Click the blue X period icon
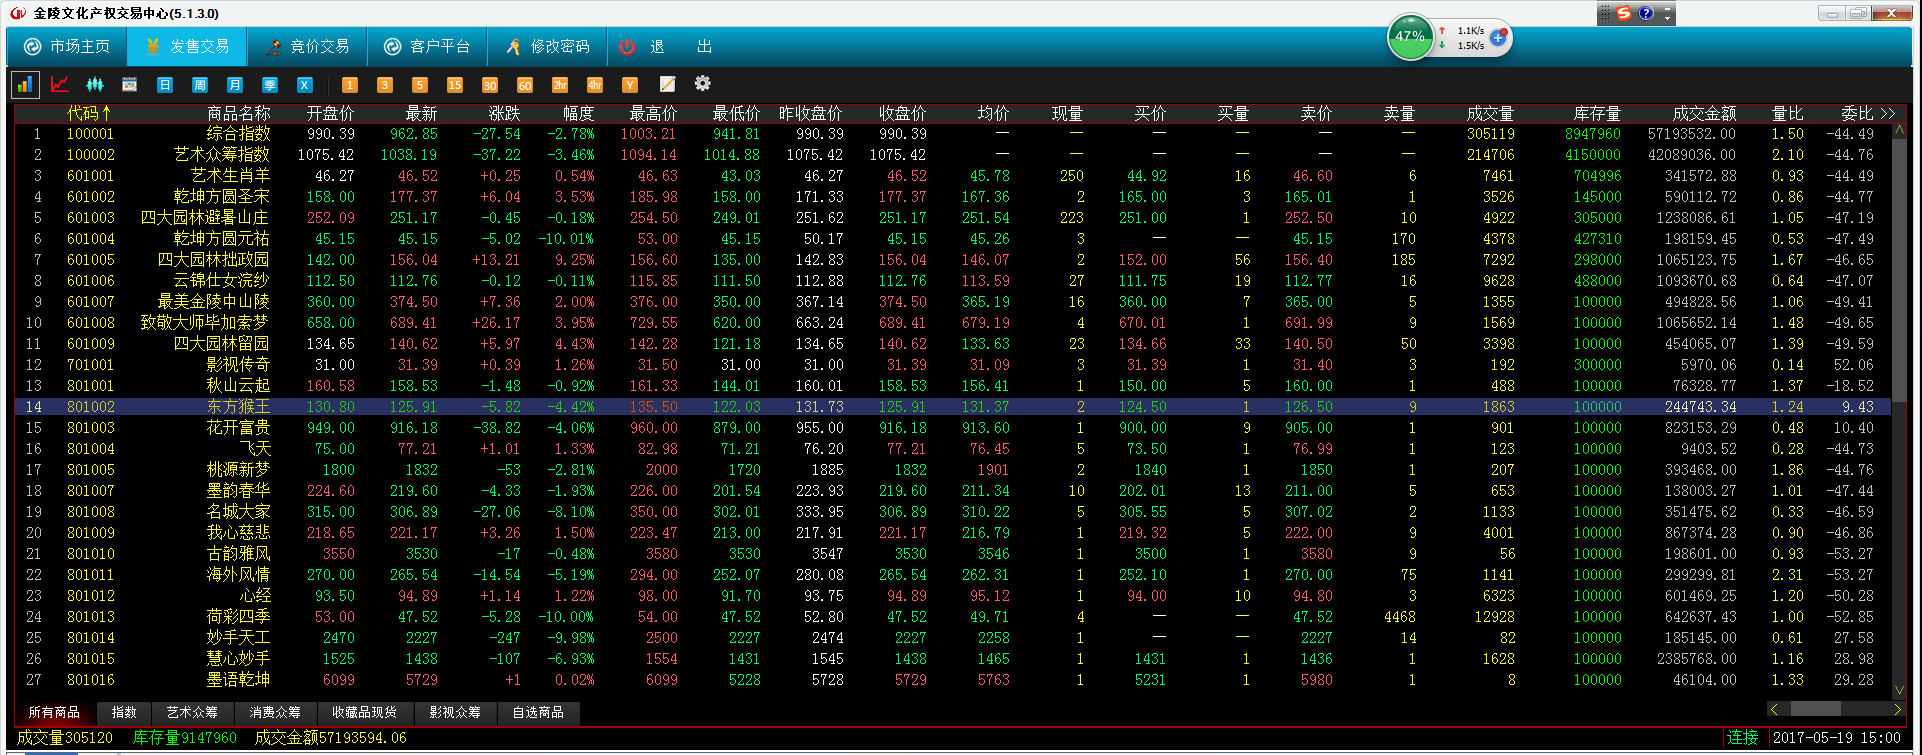The image size is (1922, 755). point(305,85)
